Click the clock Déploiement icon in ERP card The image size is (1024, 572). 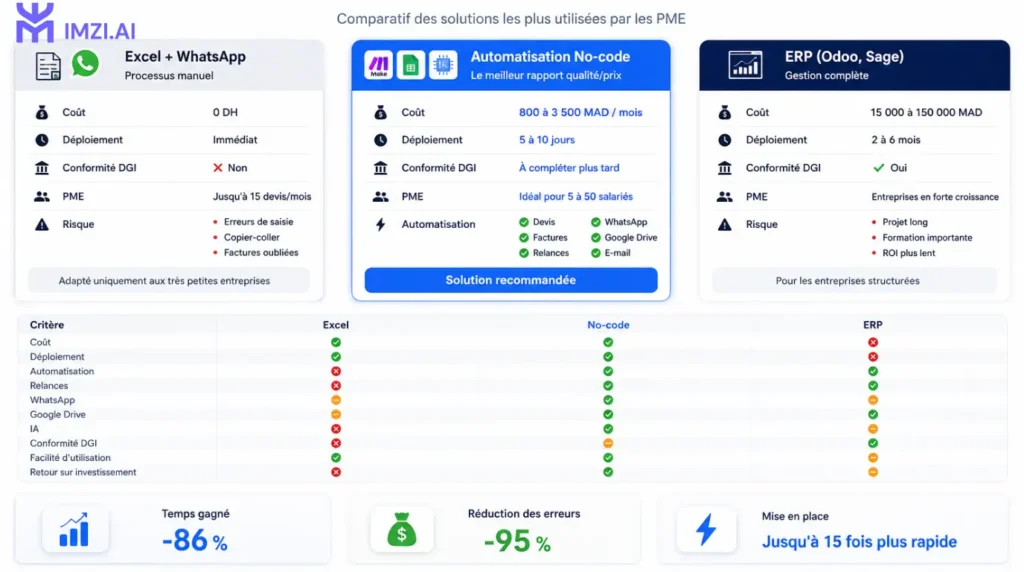click(725, 140)
